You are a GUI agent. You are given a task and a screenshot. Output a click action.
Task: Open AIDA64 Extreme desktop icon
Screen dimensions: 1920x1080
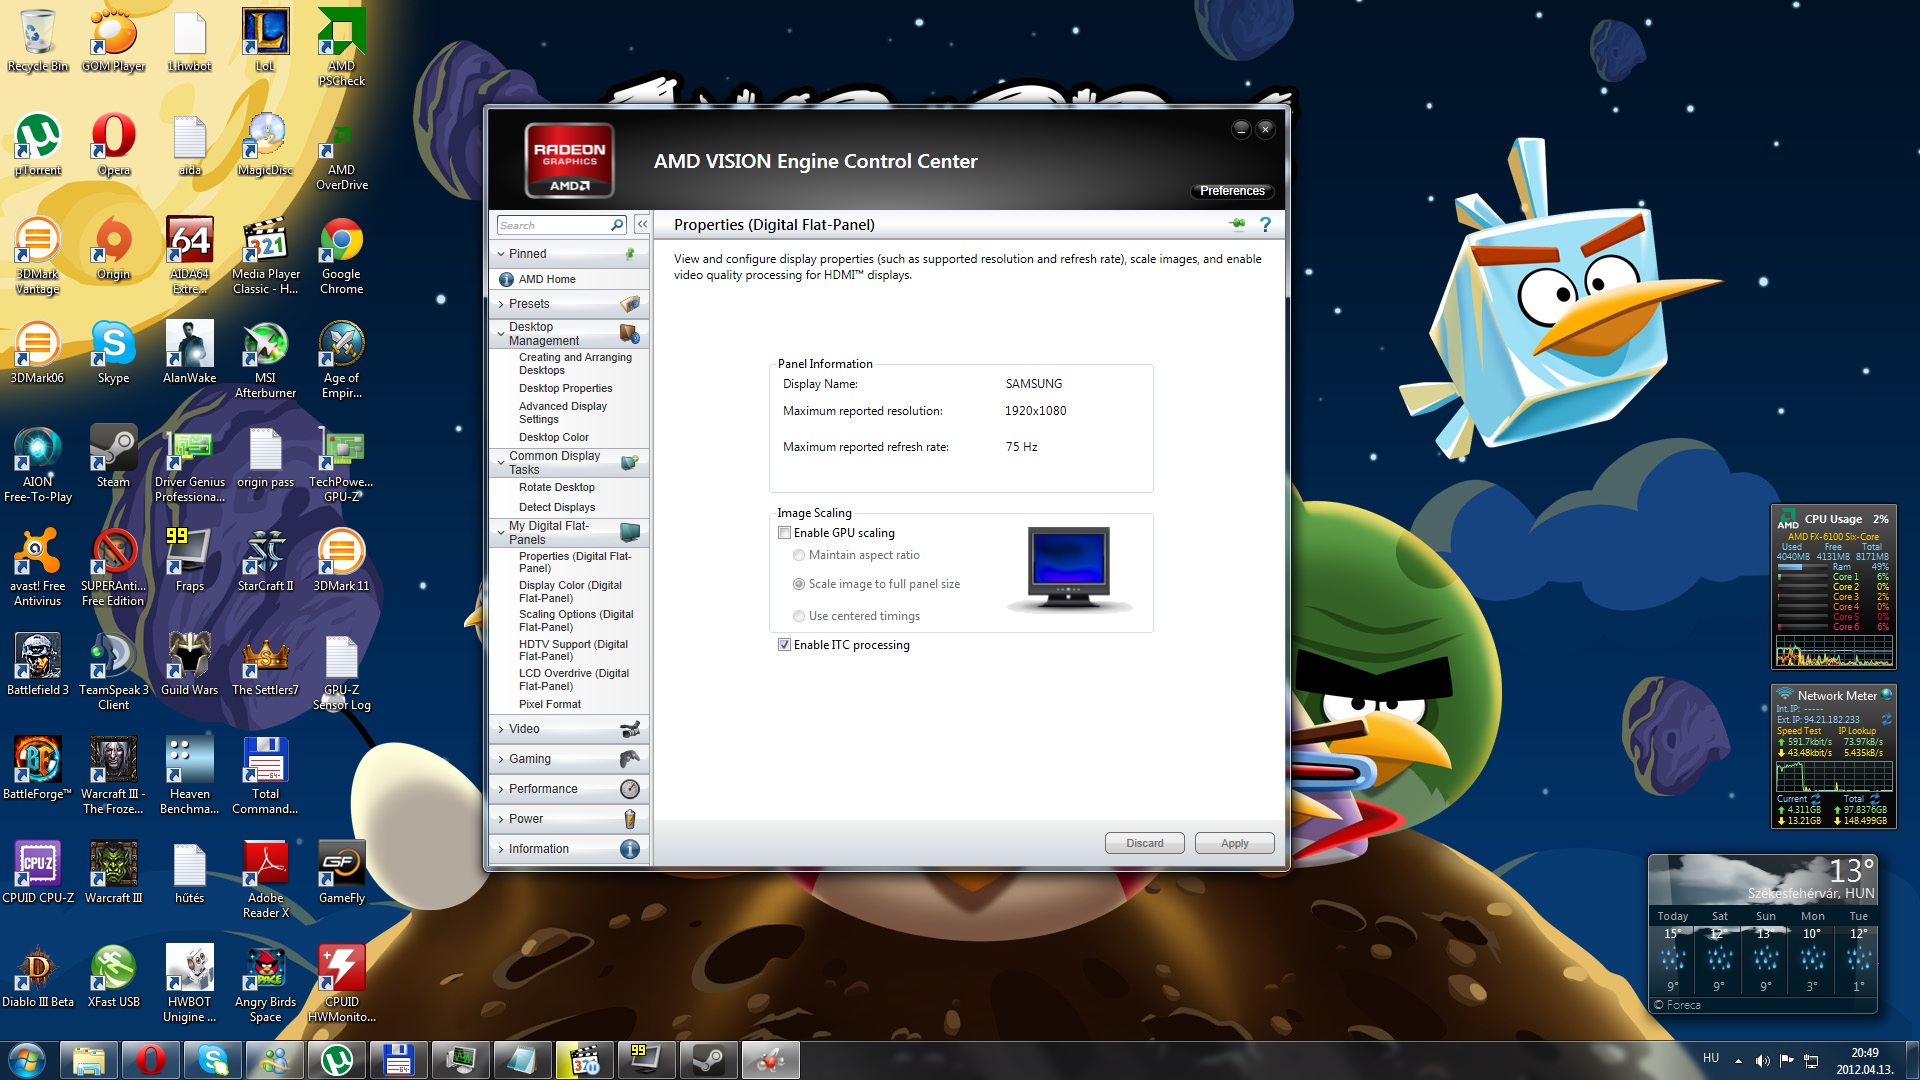pos(189,256)
